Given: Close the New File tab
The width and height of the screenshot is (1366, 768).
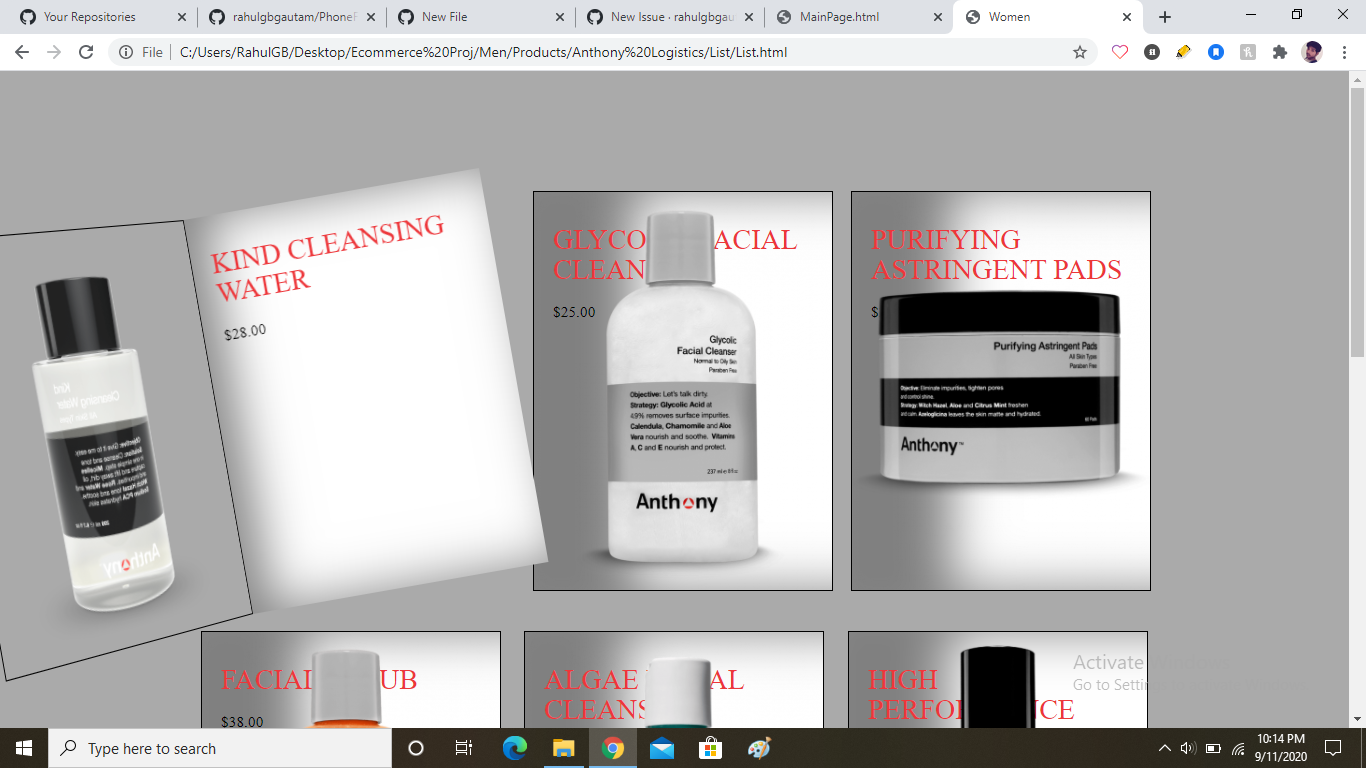Looking at the screenshot, I should pos(559,17).
